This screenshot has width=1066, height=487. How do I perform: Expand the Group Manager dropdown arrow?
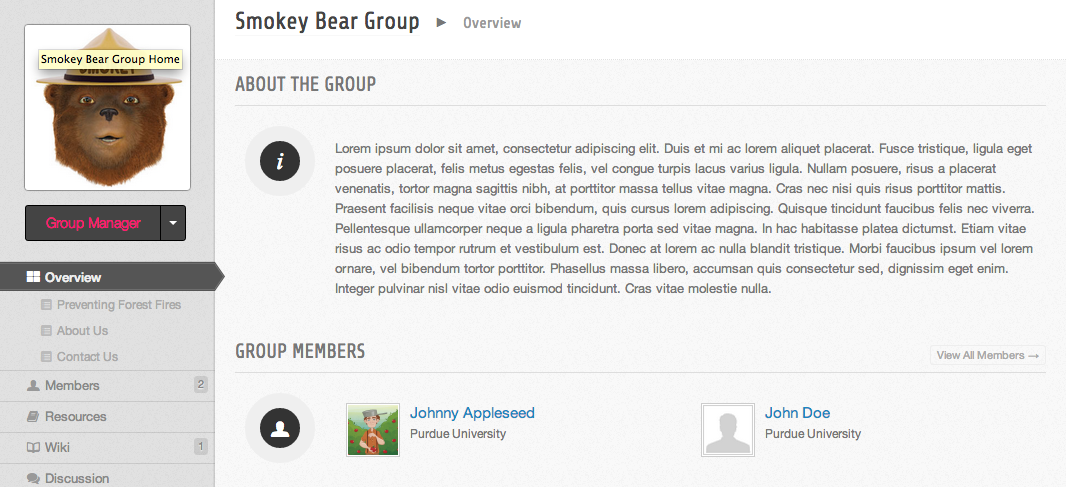172,223
